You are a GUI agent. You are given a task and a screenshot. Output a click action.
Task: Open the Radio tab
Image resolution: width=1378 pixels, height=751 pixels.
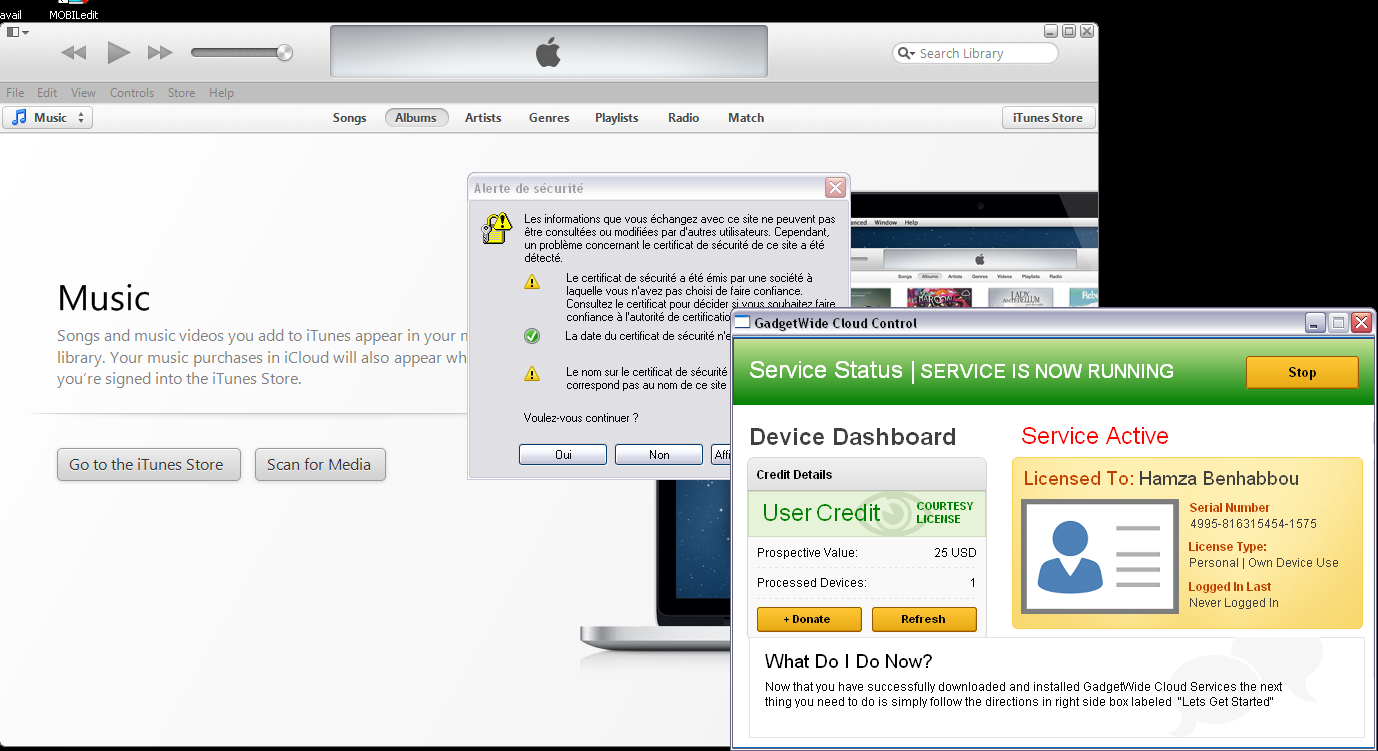684,118
